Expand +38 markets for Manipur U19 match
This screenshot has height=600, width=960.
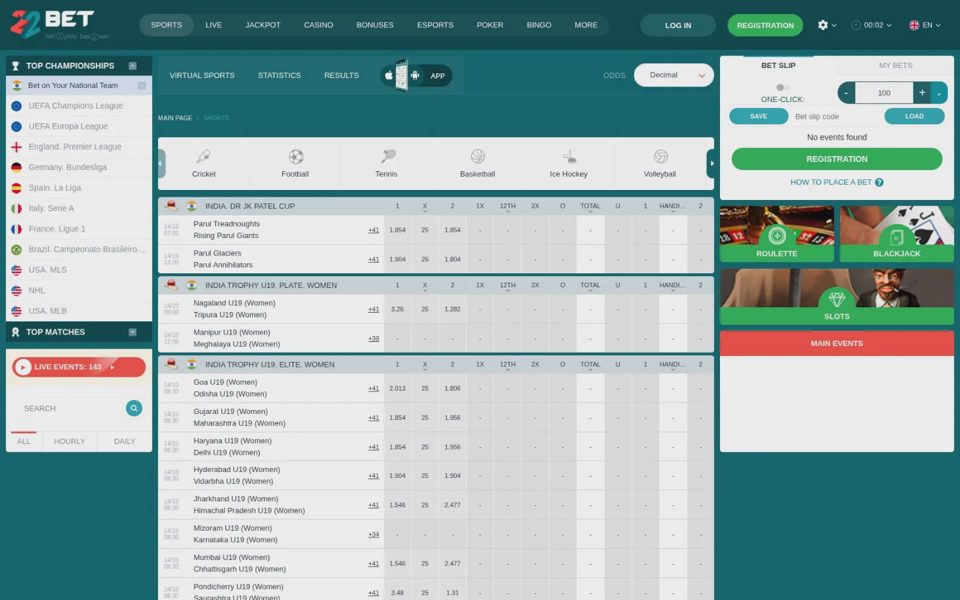coord(373,339)
